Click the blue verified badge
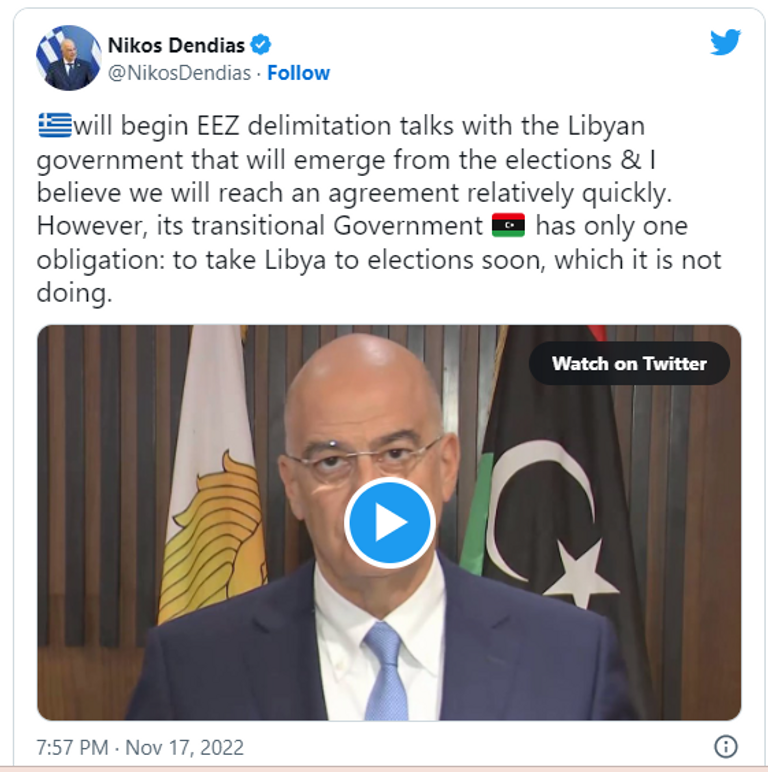The image size is (768, 772). pos(260,45)
